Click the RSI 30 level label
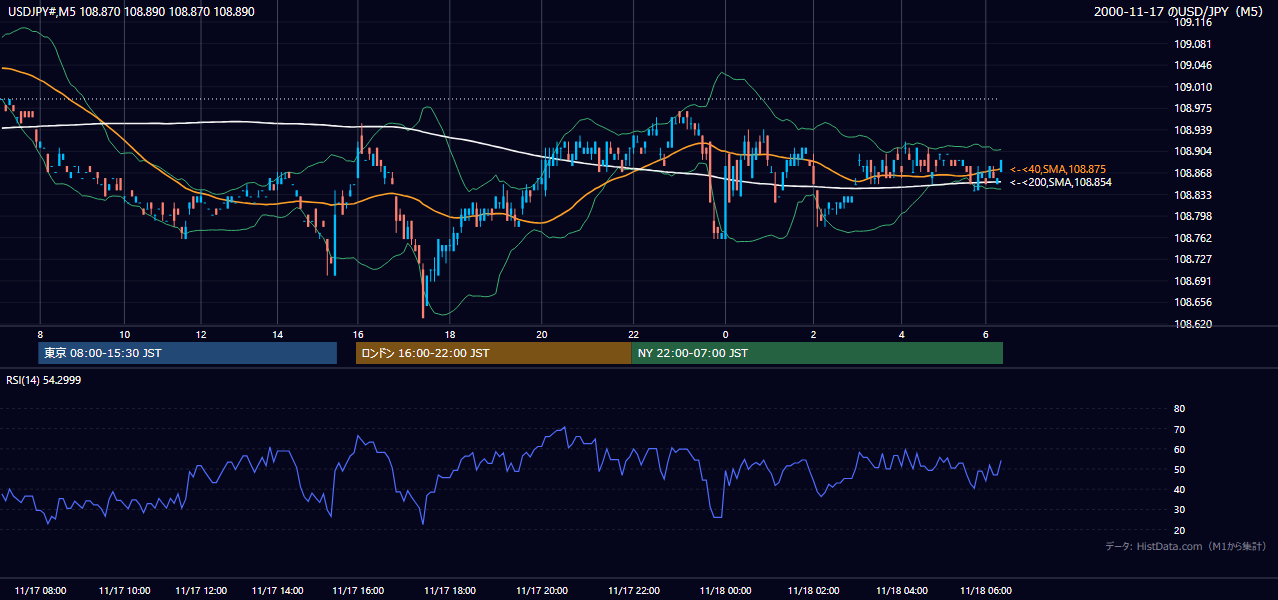1278x600 pixels. pos(1179,510)
